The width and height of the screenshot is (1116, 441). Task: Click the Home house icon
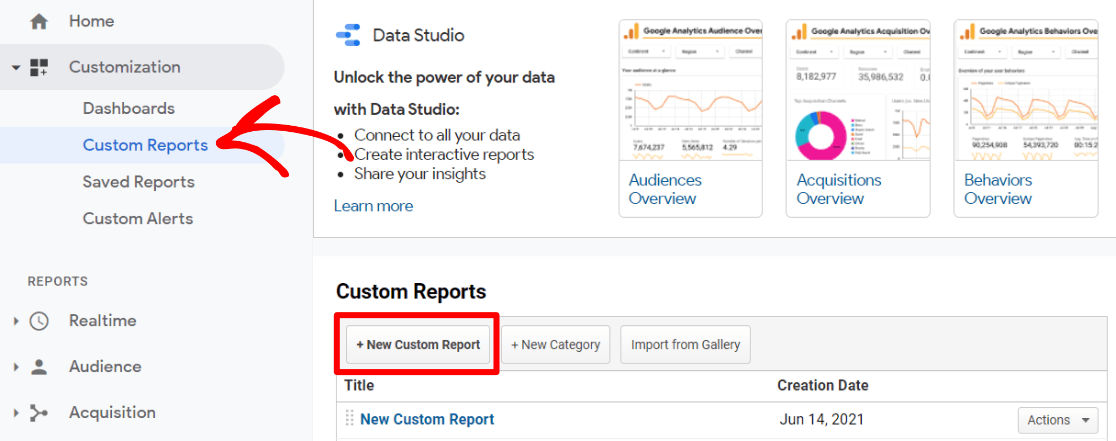click(38, 22)
